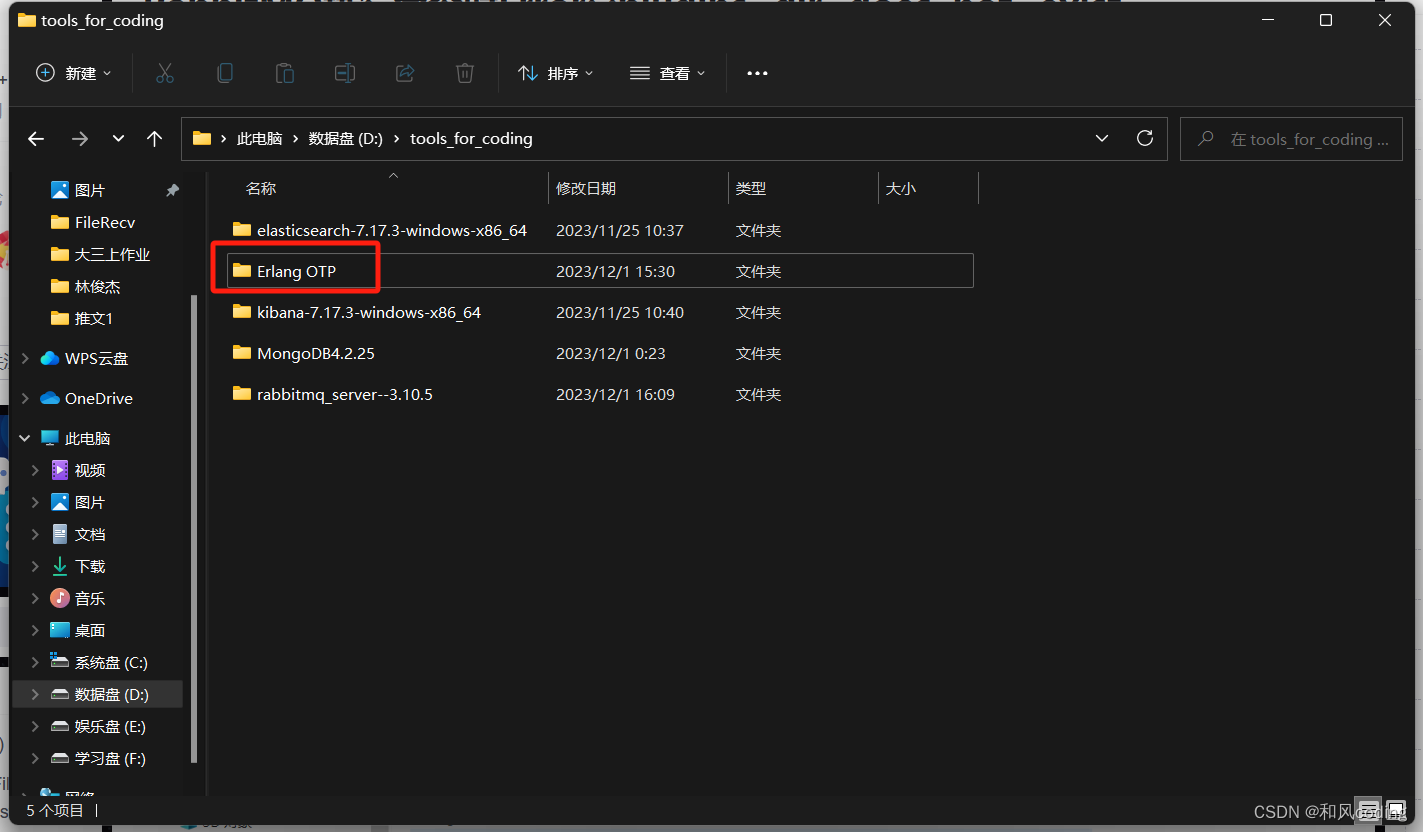Expand the 系统盘 (C:) tree node

[x=36, y=662]
